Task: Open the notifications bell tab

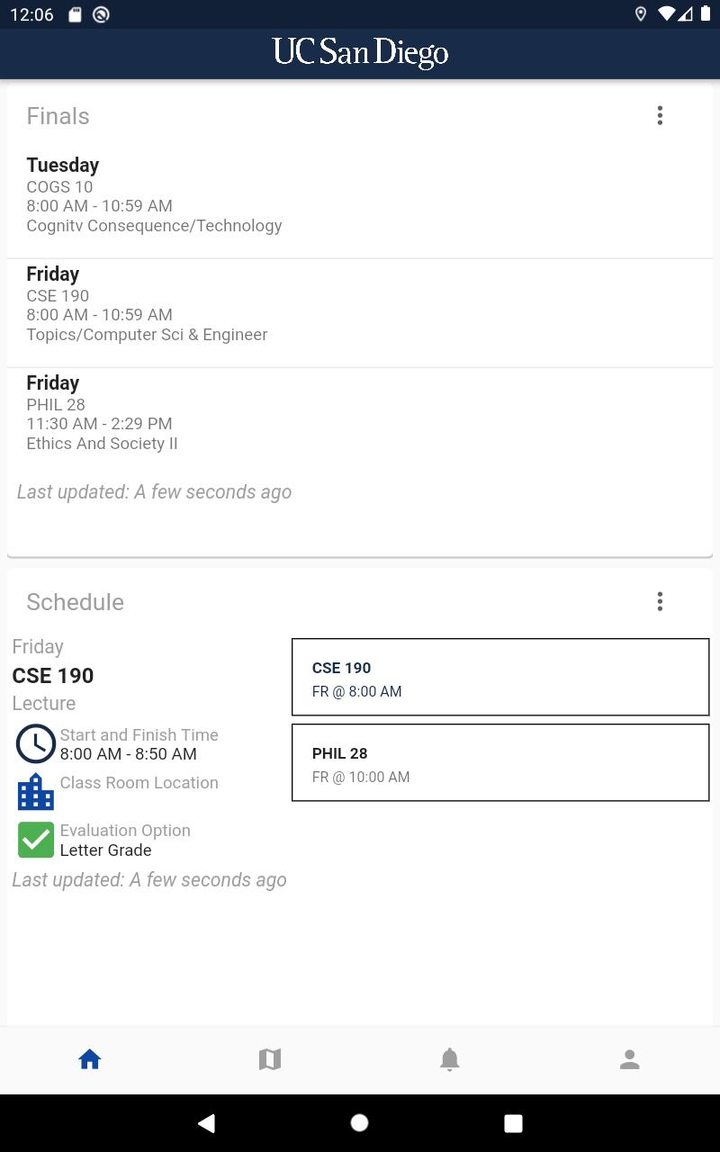Action: pos(450,1059)
